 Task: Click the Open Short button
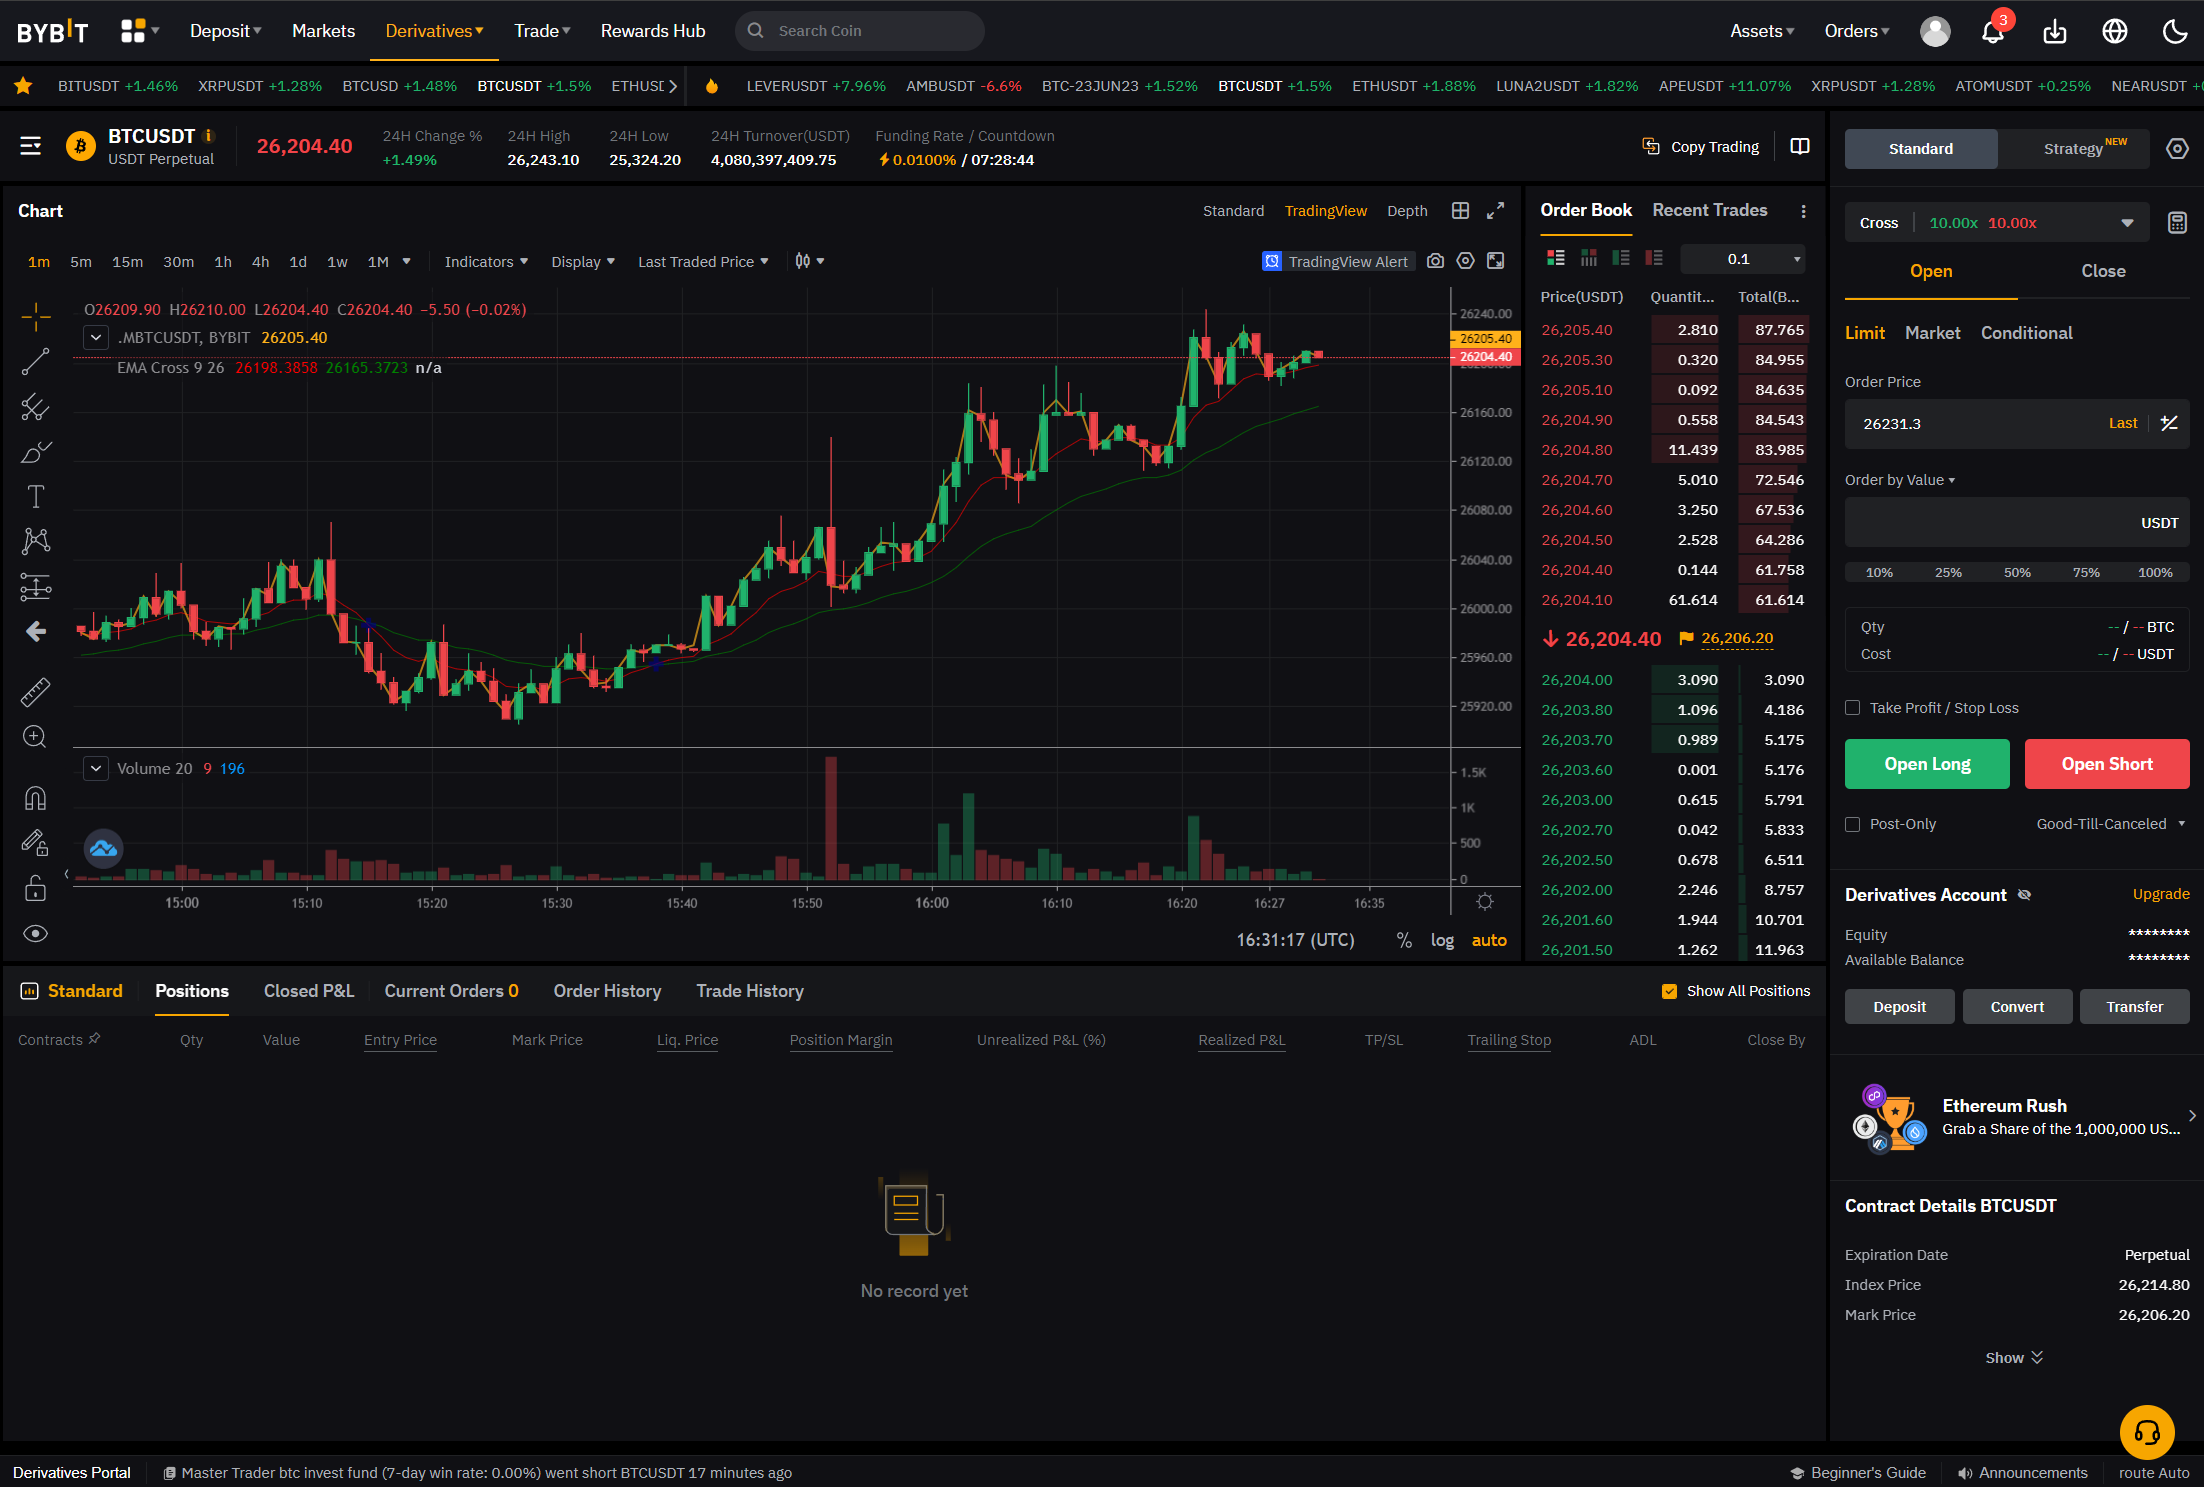click(2107, 764)
